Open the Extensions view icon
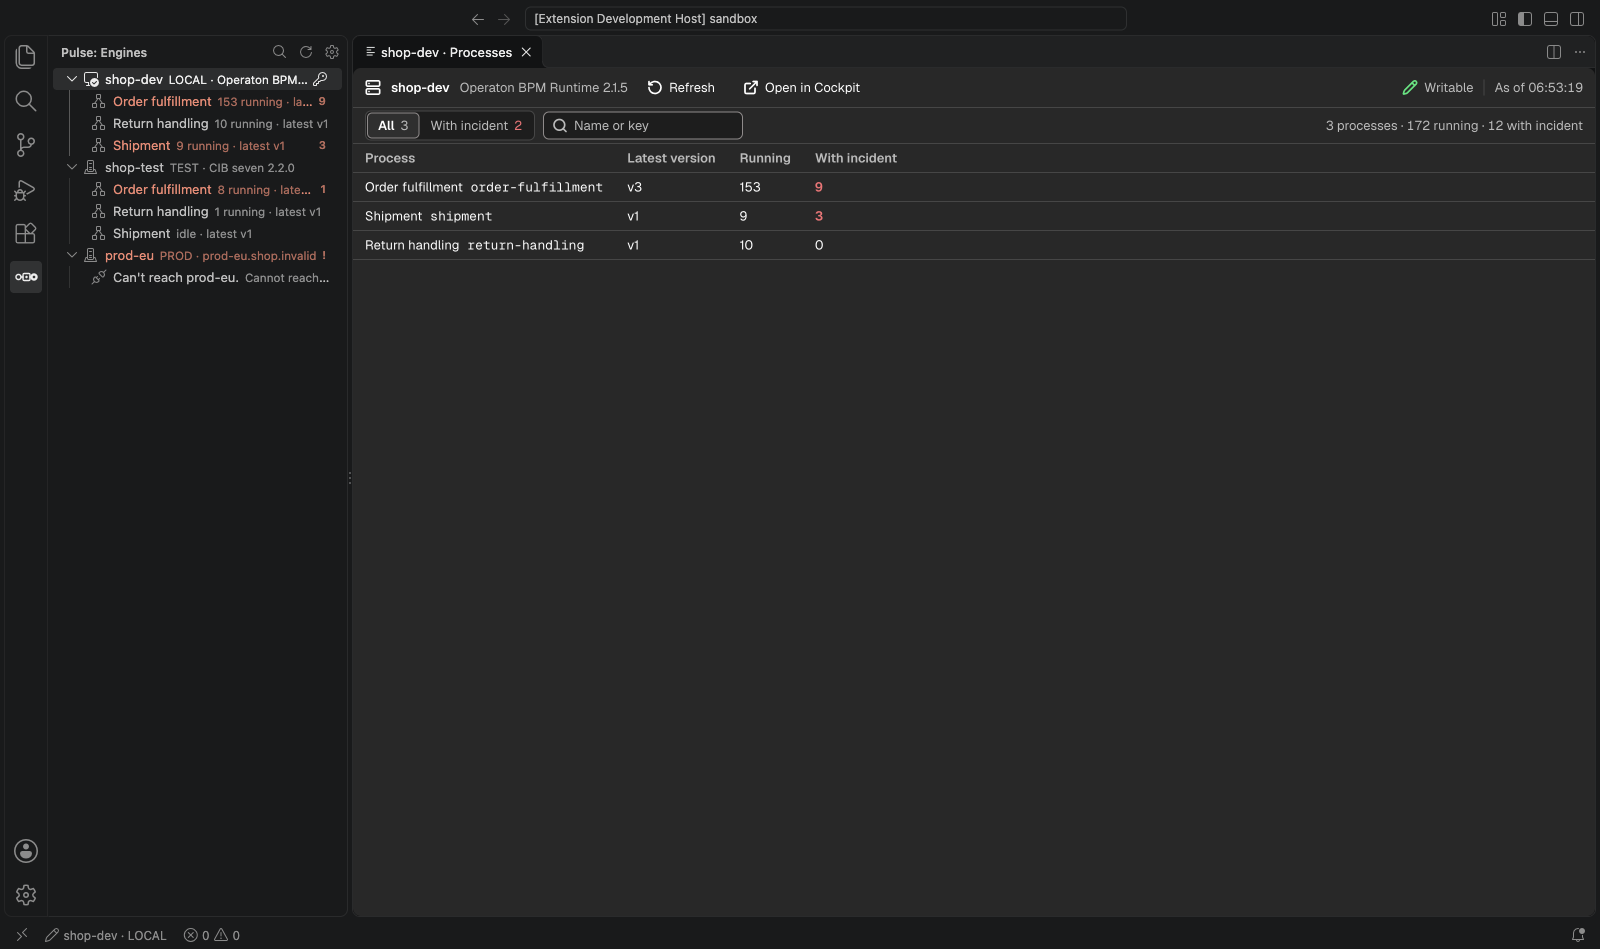The image size is (1600, 949). point(26,233)
